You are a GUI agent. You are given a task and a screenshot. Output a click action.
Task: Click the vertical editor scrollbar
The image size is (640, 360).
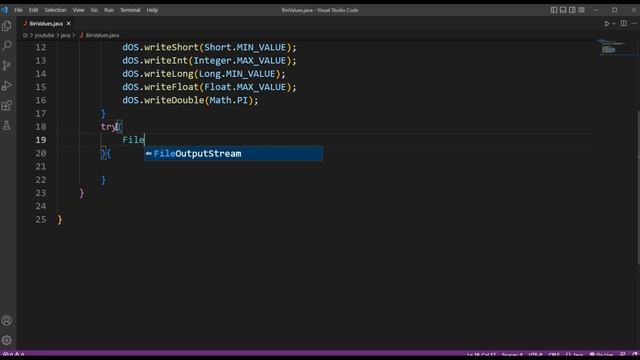tap(638, 188)
